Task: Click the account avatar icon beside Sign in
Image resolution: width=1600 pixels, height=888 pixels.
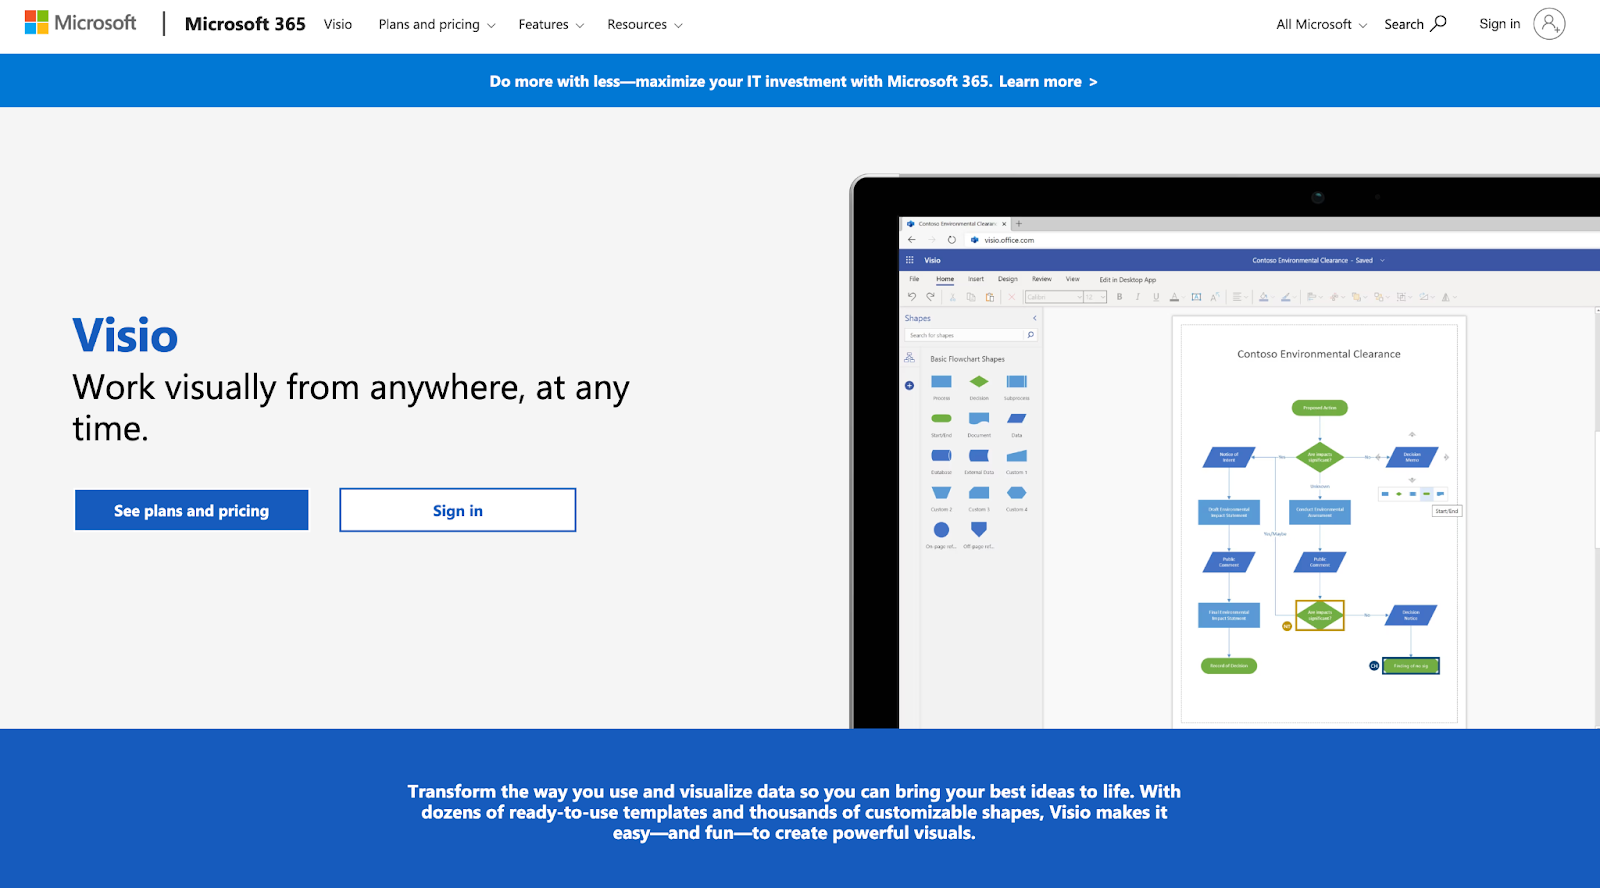Action: coord(1549,24)
